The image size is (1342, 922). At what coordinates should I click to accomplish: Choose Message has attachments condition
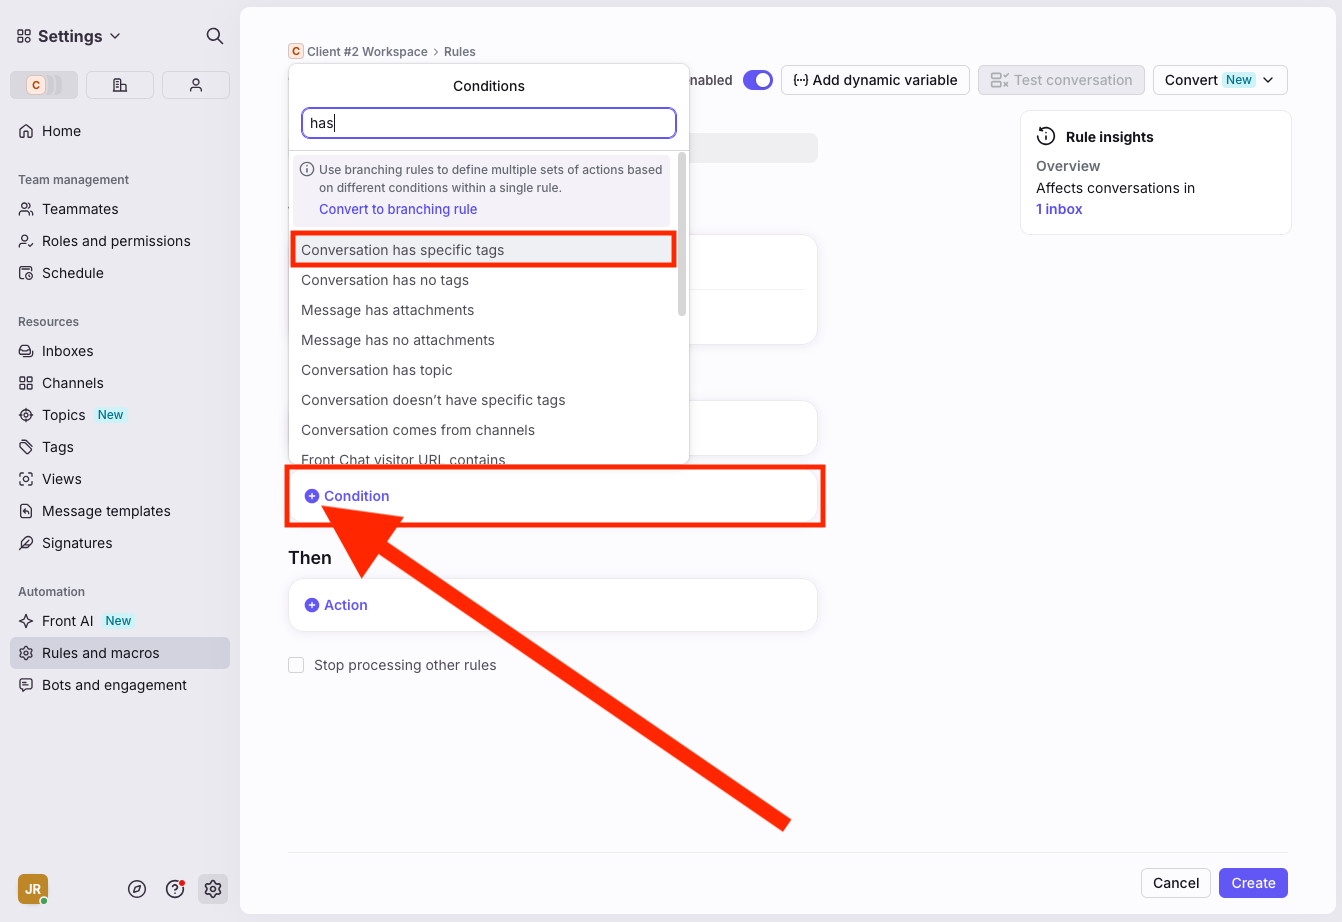387,310
